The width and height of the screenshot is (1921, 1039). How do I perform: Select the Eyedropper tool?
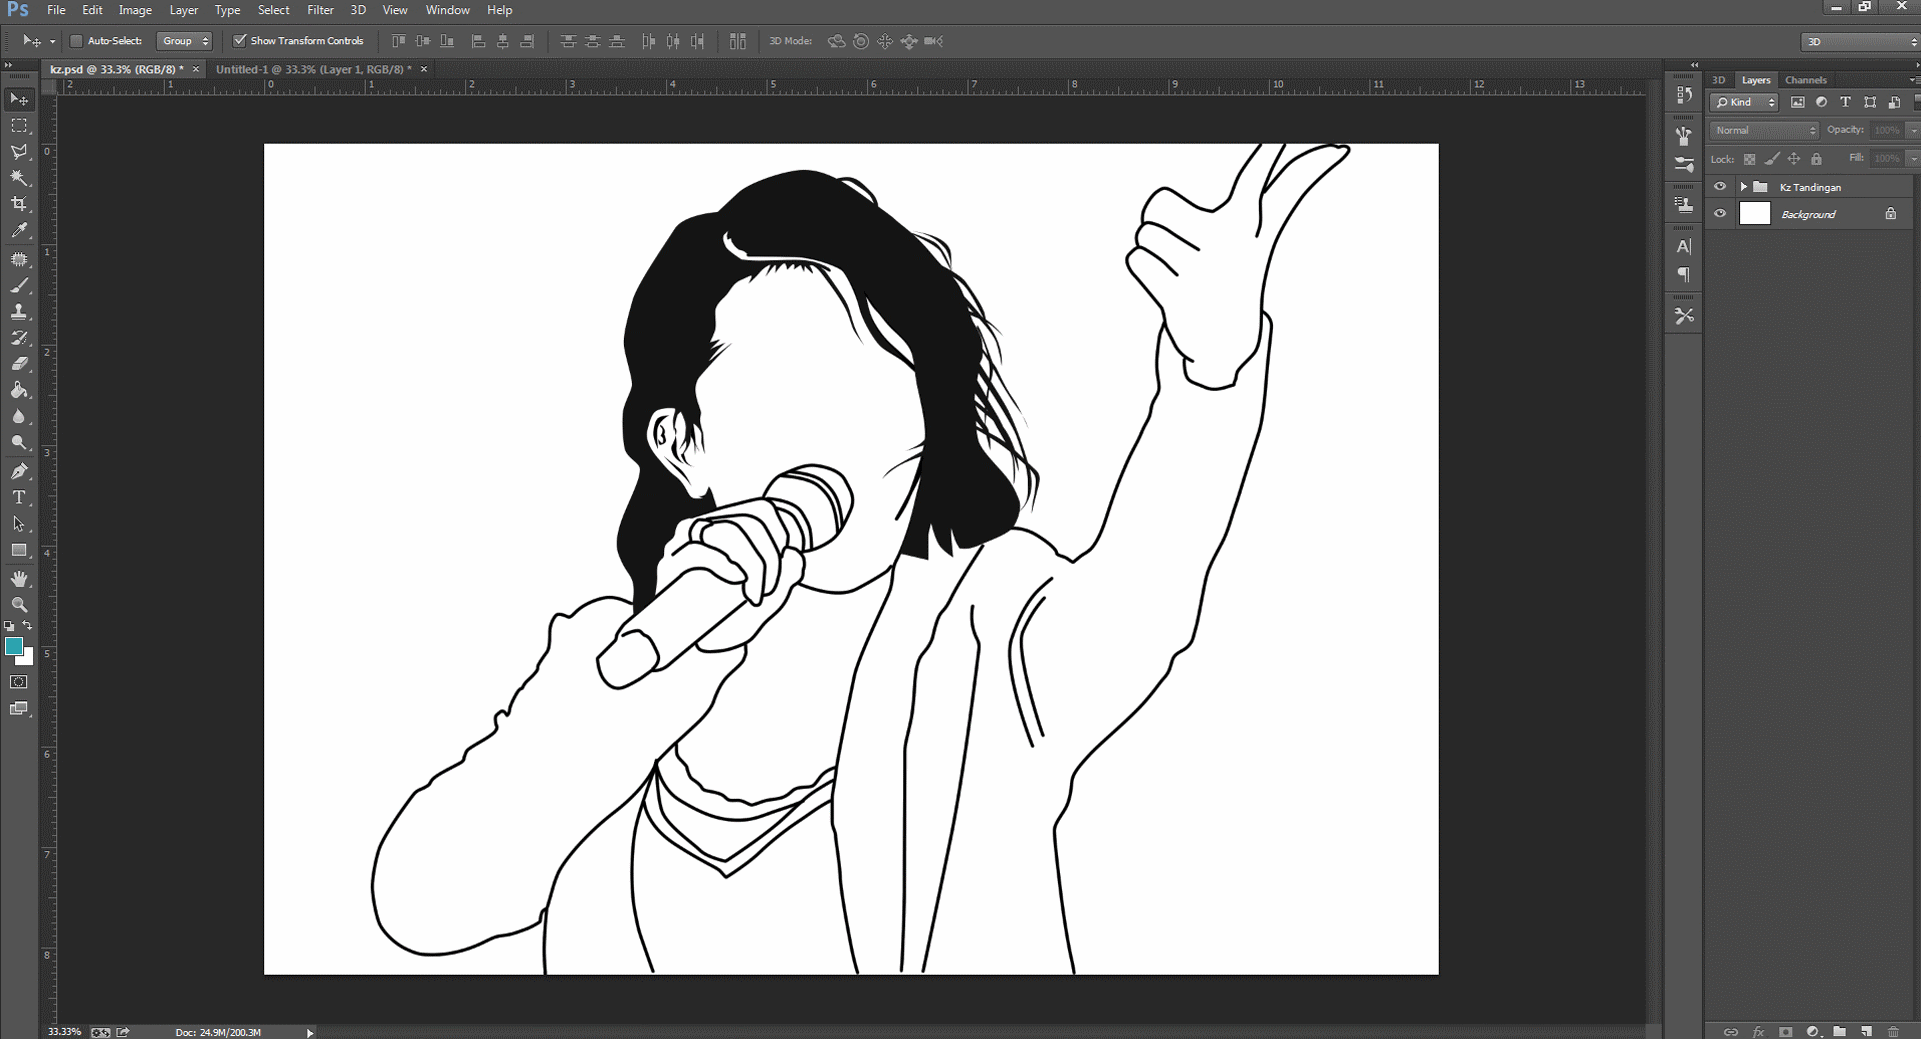coord(19,230)
